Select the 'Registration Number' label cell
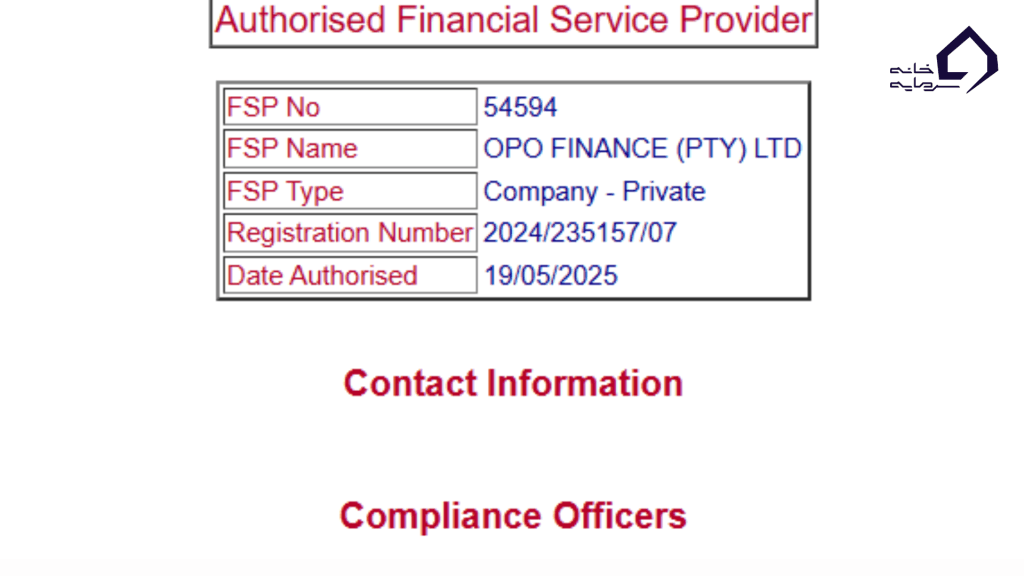This screenshot has width=1024, height=576. (x=350, y=233)
